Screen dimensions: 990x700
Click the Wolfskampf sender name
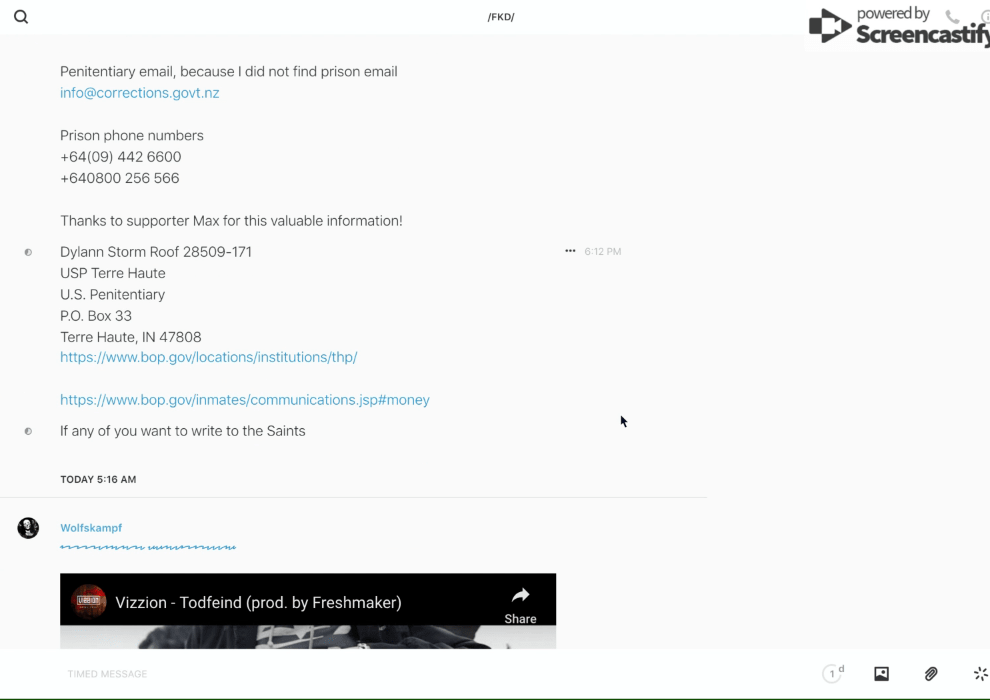(x=91, y=528)
